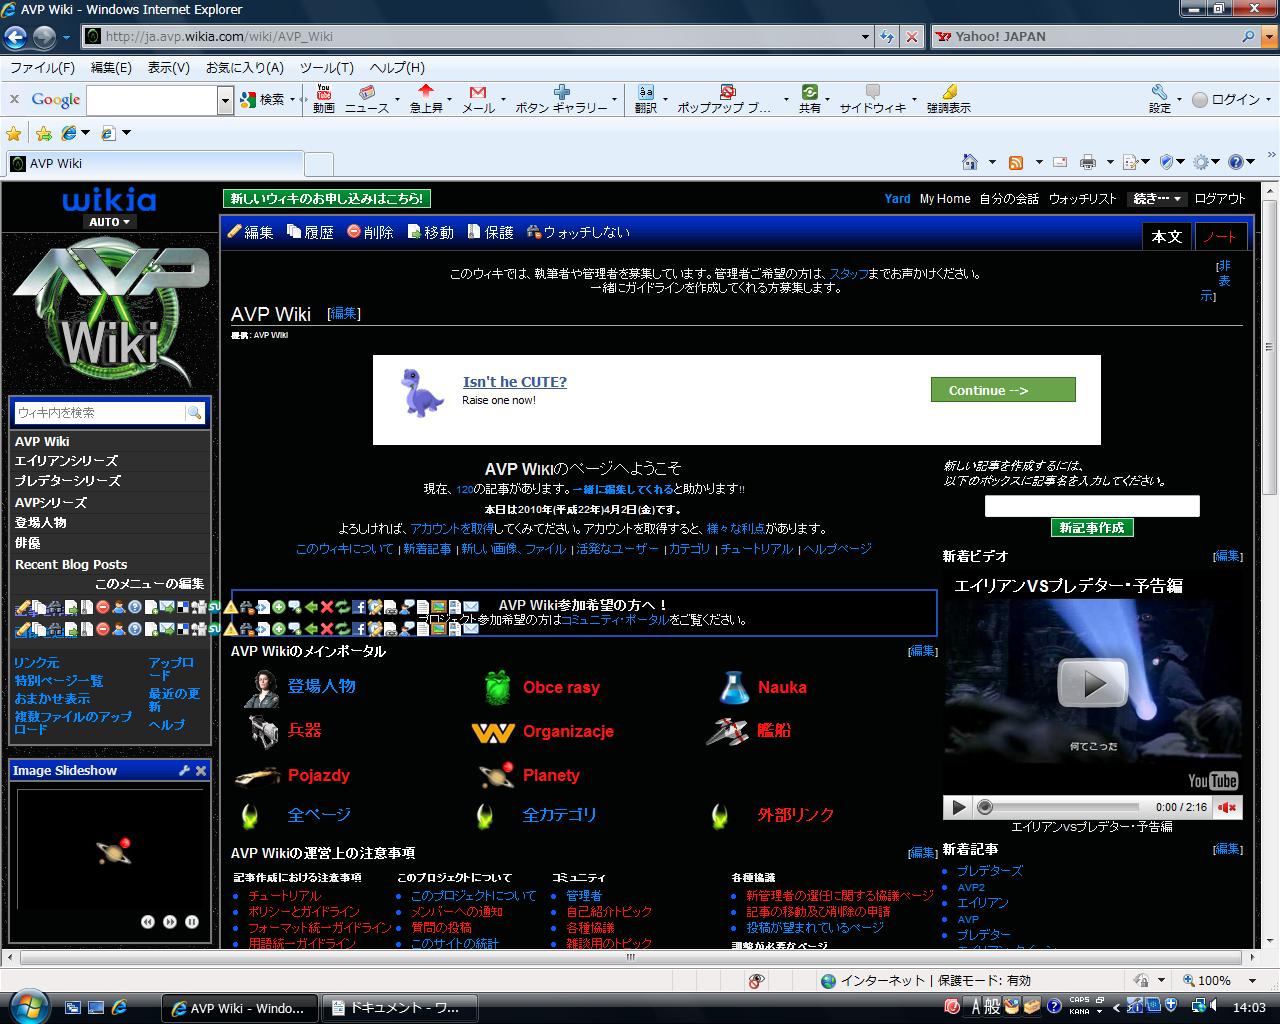Open the Gmail メール toolbar icon
Viewport: 1280px width, 1024px height.
click(x=478, y=99)
